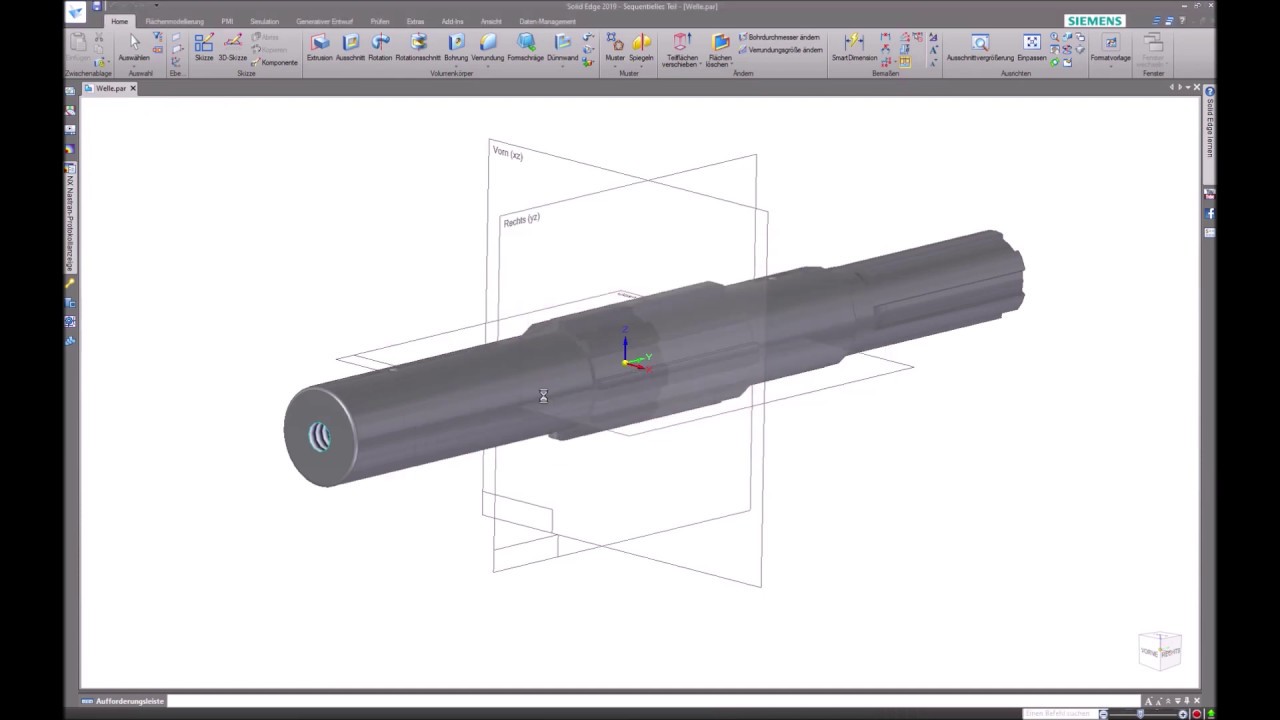Click the command search field
Viewport: 1280px width, 720px height.
tap(1059, 714)
